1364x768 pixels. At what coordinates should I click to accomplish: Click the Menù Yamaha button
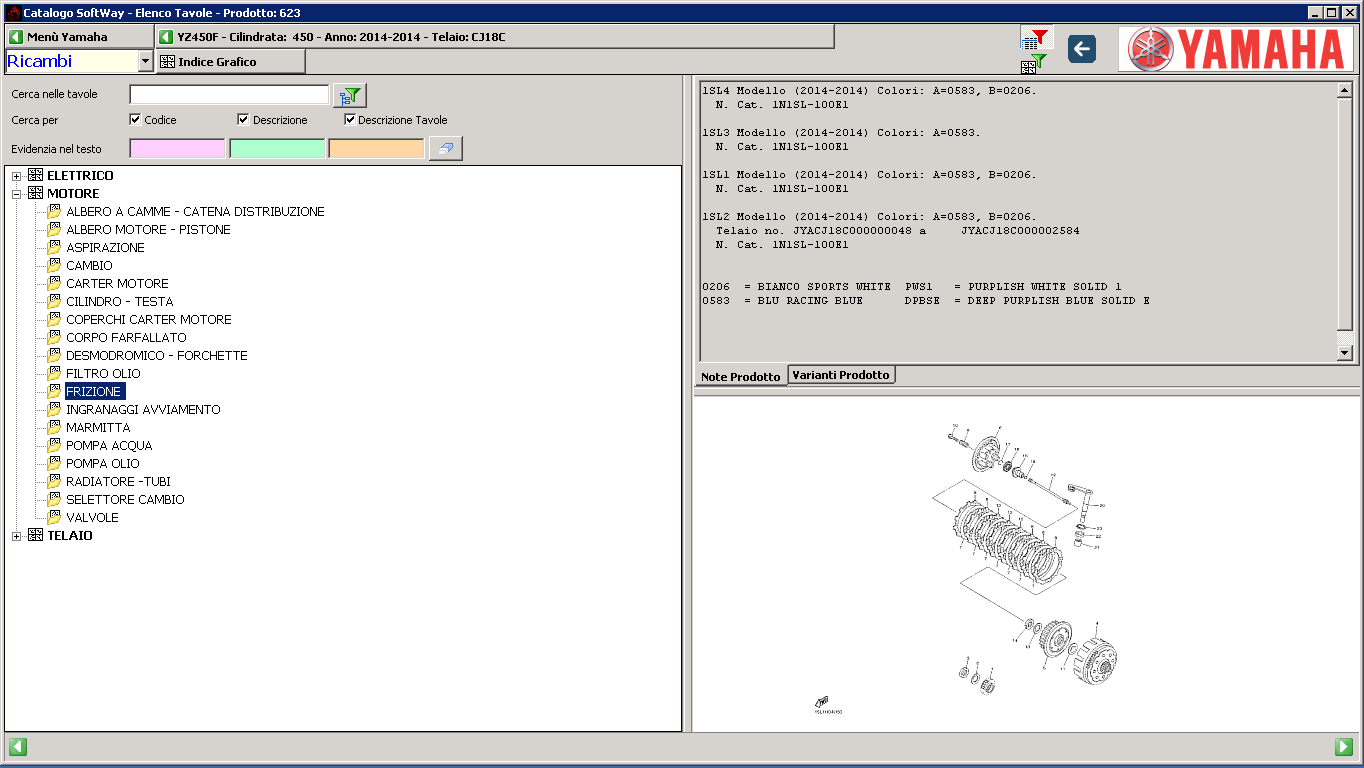[x=79, y=37]
